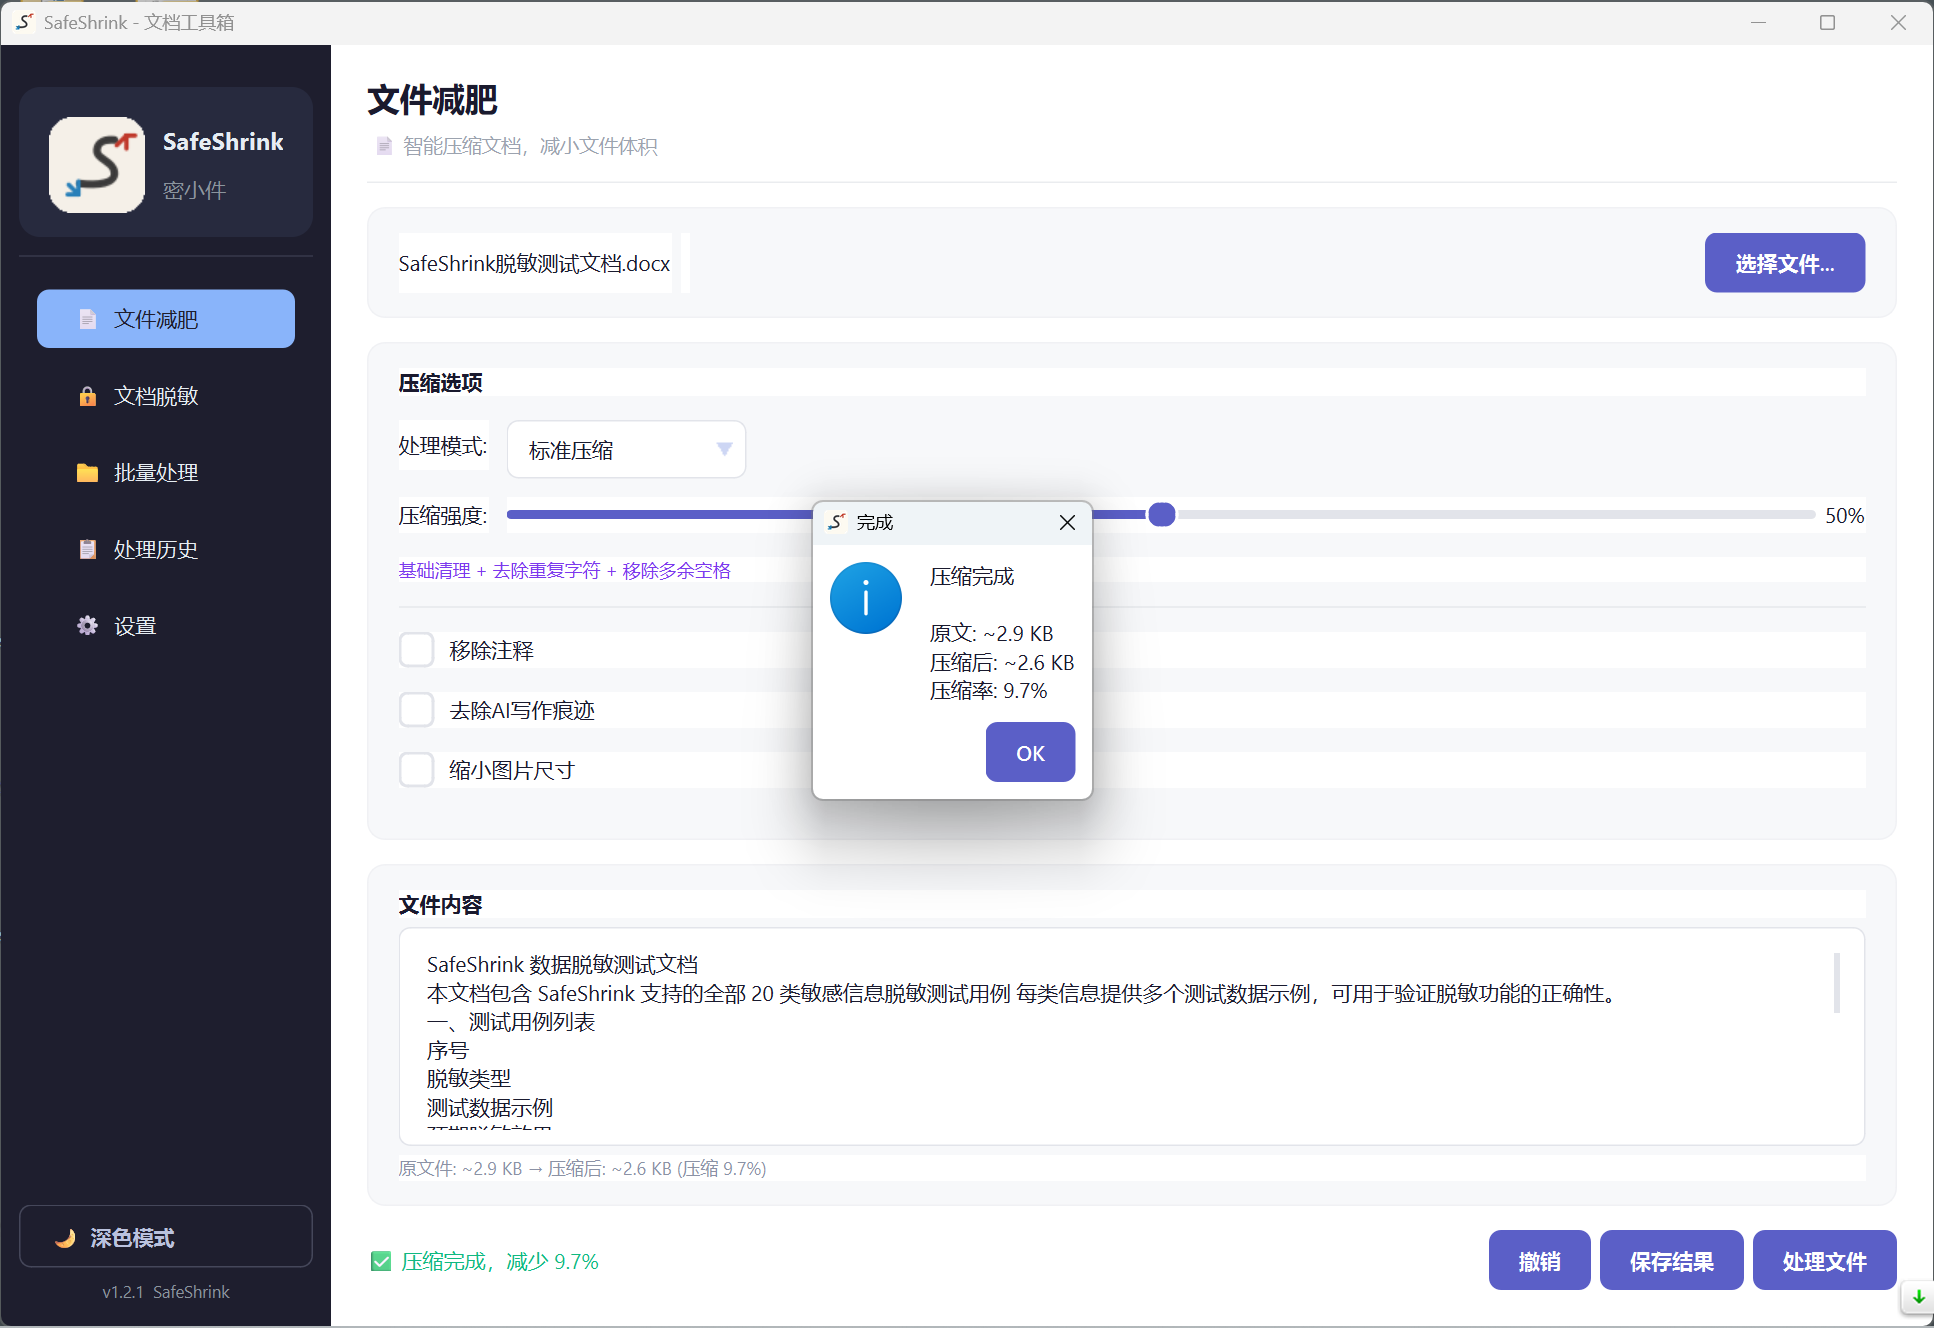Open the 处理模式 标准压缩 dropdown
1934x1328 pixels.
tap(626, 450)
